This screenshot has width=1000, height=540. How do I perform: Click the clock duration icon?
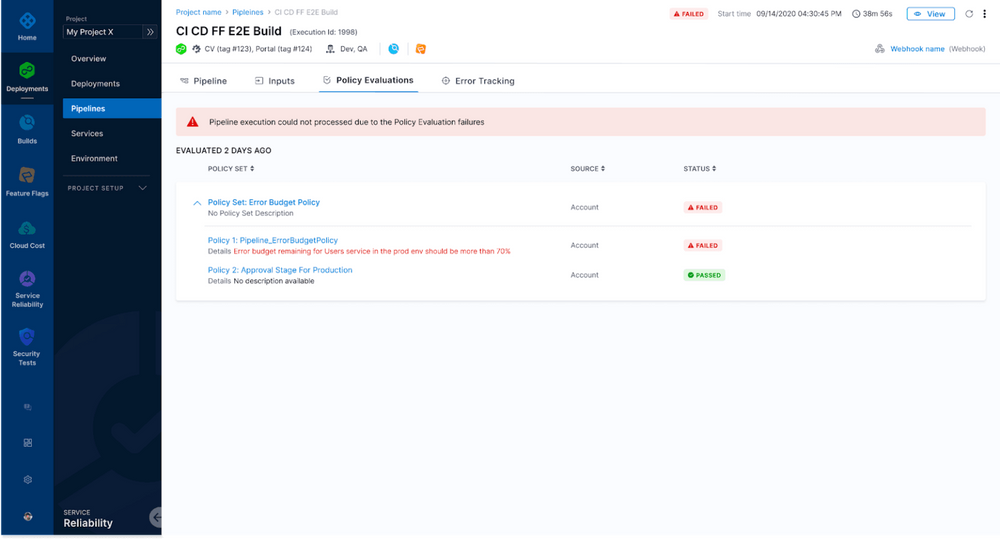tap(856, 14)
